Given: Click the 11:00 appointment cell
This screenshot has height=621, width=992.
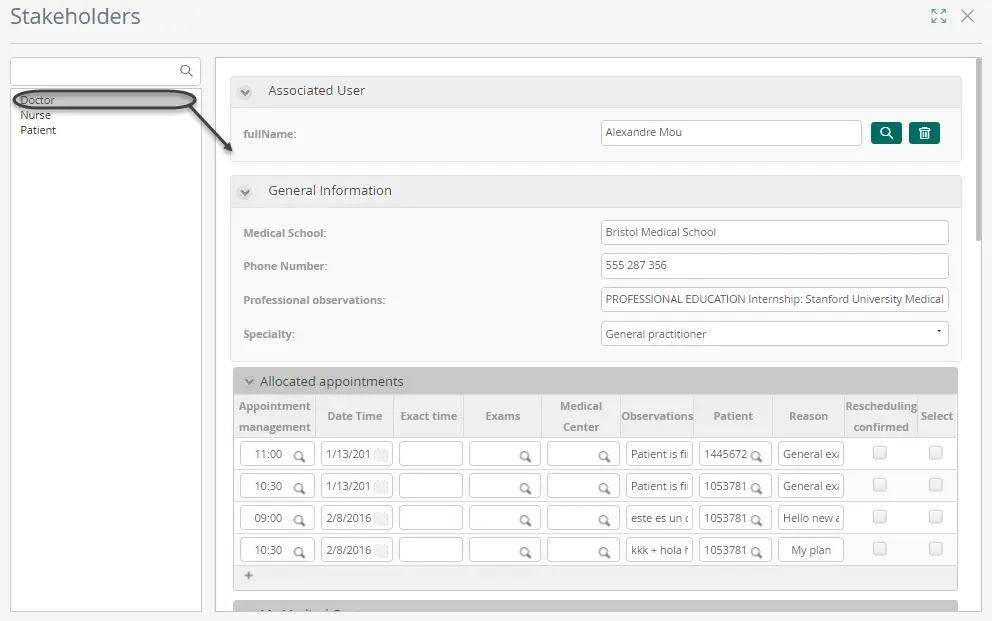Looking at the screenshot, I should point(277,454).
